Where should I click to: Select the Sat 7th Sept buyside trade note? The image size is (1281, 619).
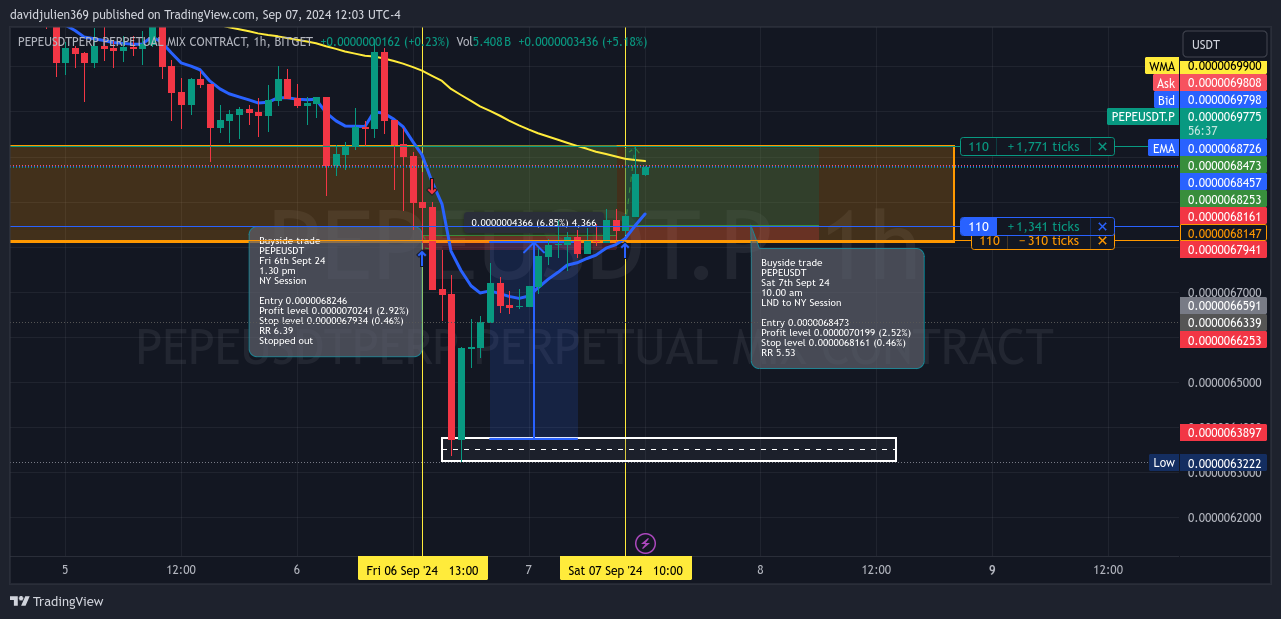pos(838,308)
